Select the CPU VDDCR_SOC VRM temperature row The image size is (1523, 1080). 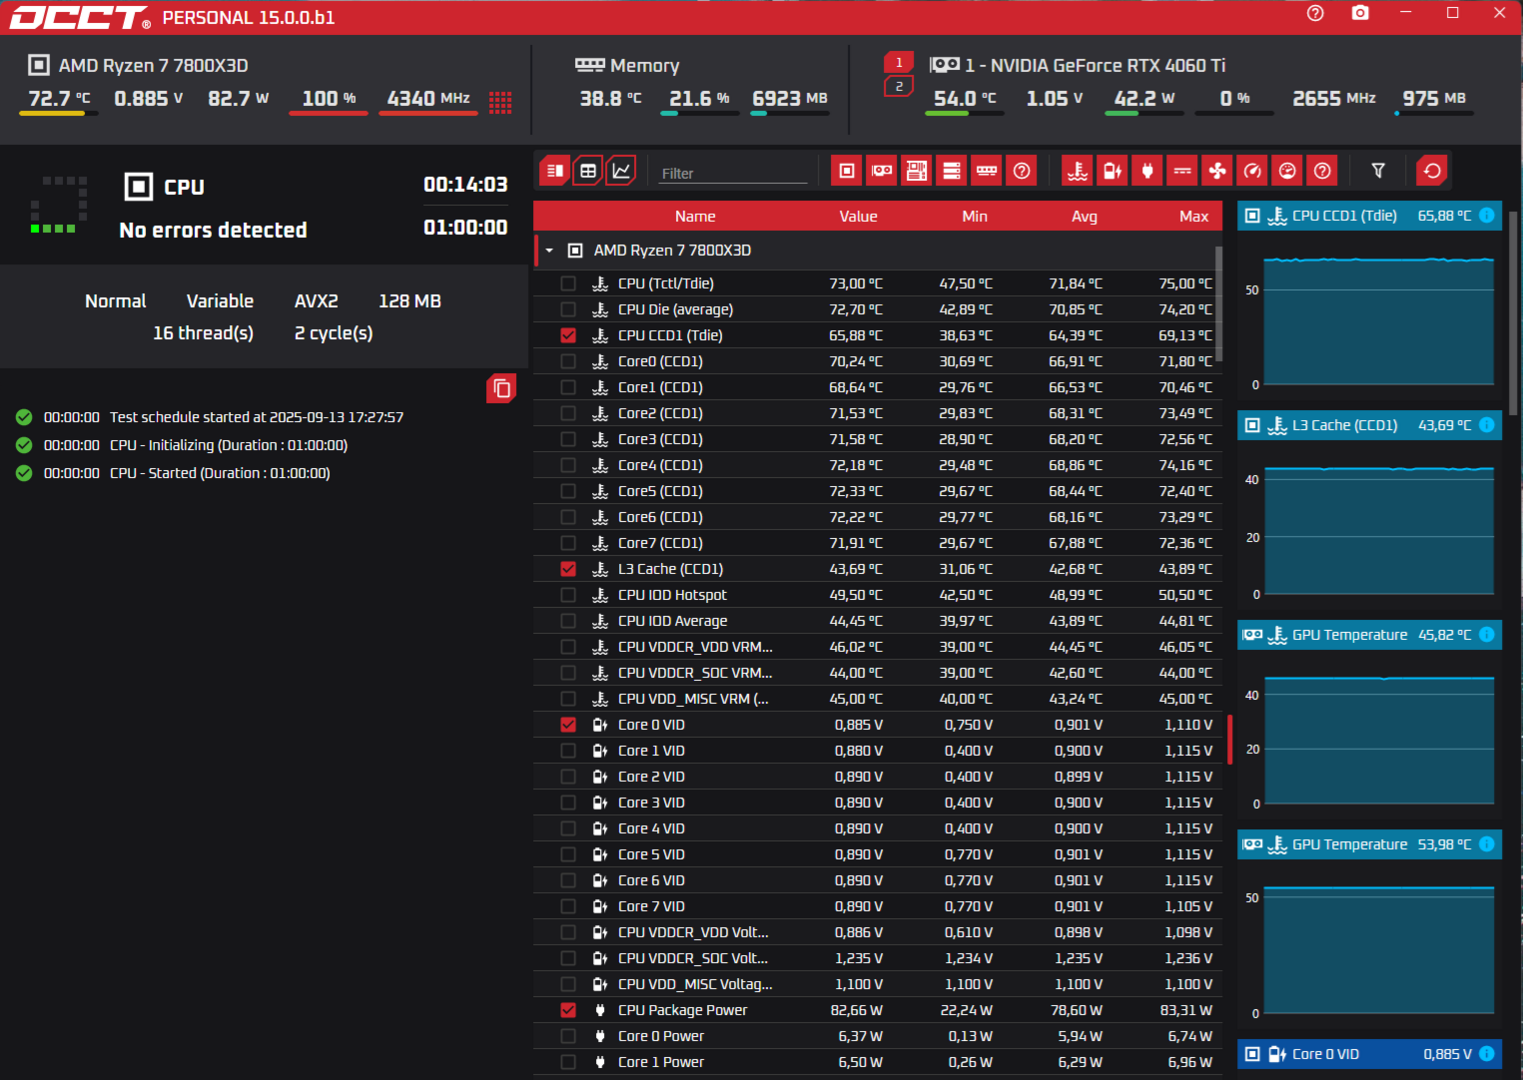pyautogui.click(x=877, y=673)
